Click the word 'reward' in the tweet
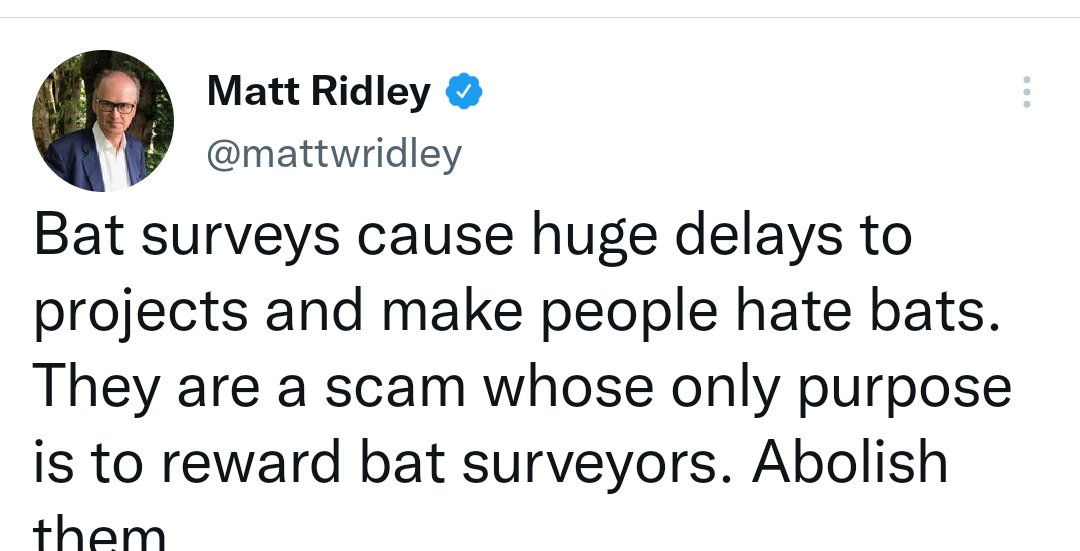This screenshot has height=551, width=1080. click(251, 463)
